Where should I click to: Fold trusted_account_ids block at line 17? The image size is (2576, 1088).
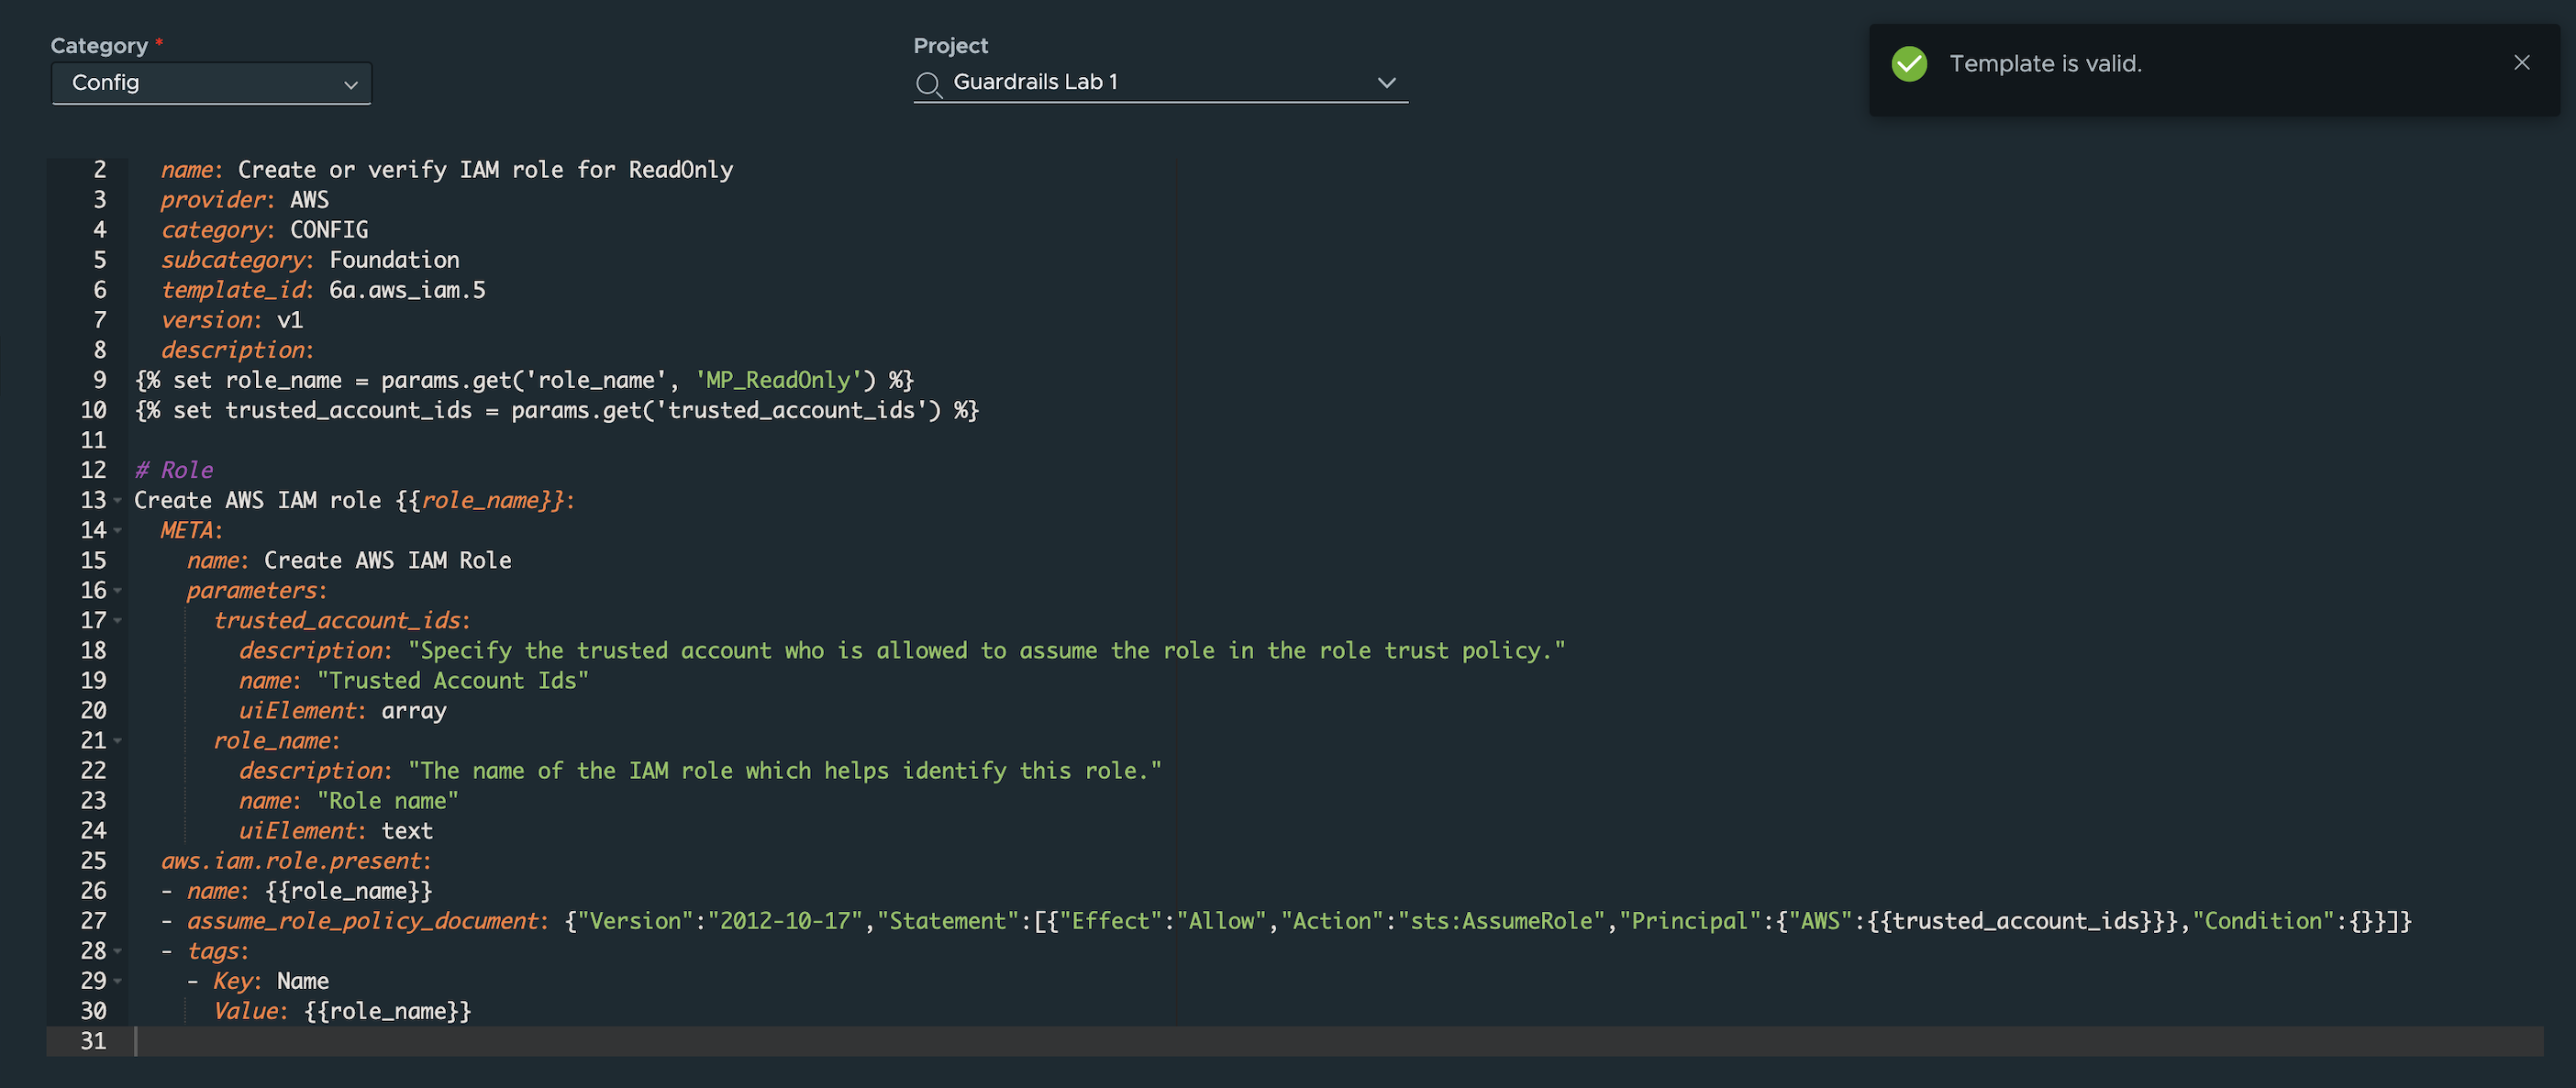click(x=118, y=620)
